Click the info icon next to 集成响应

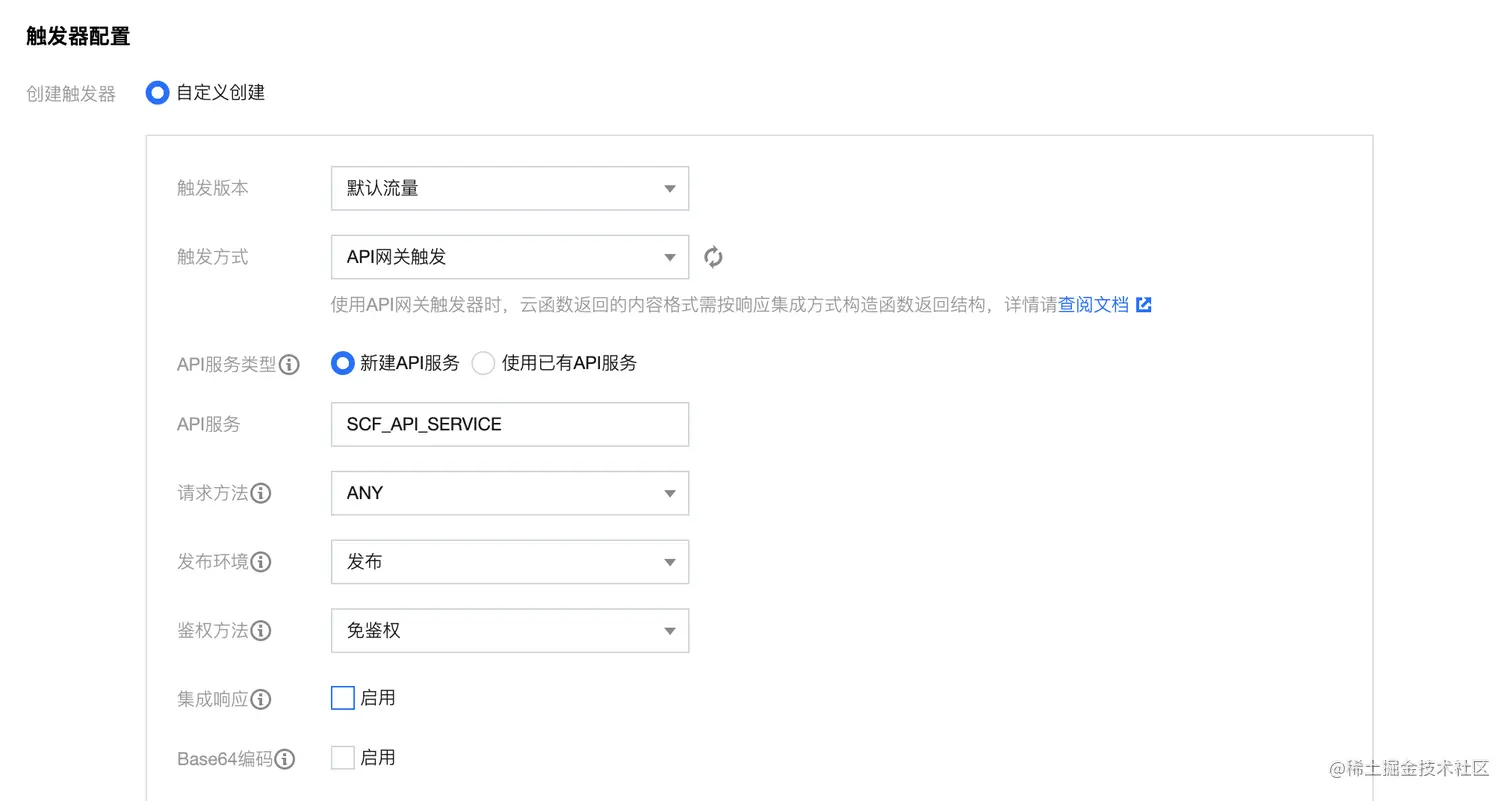(261, 699)
